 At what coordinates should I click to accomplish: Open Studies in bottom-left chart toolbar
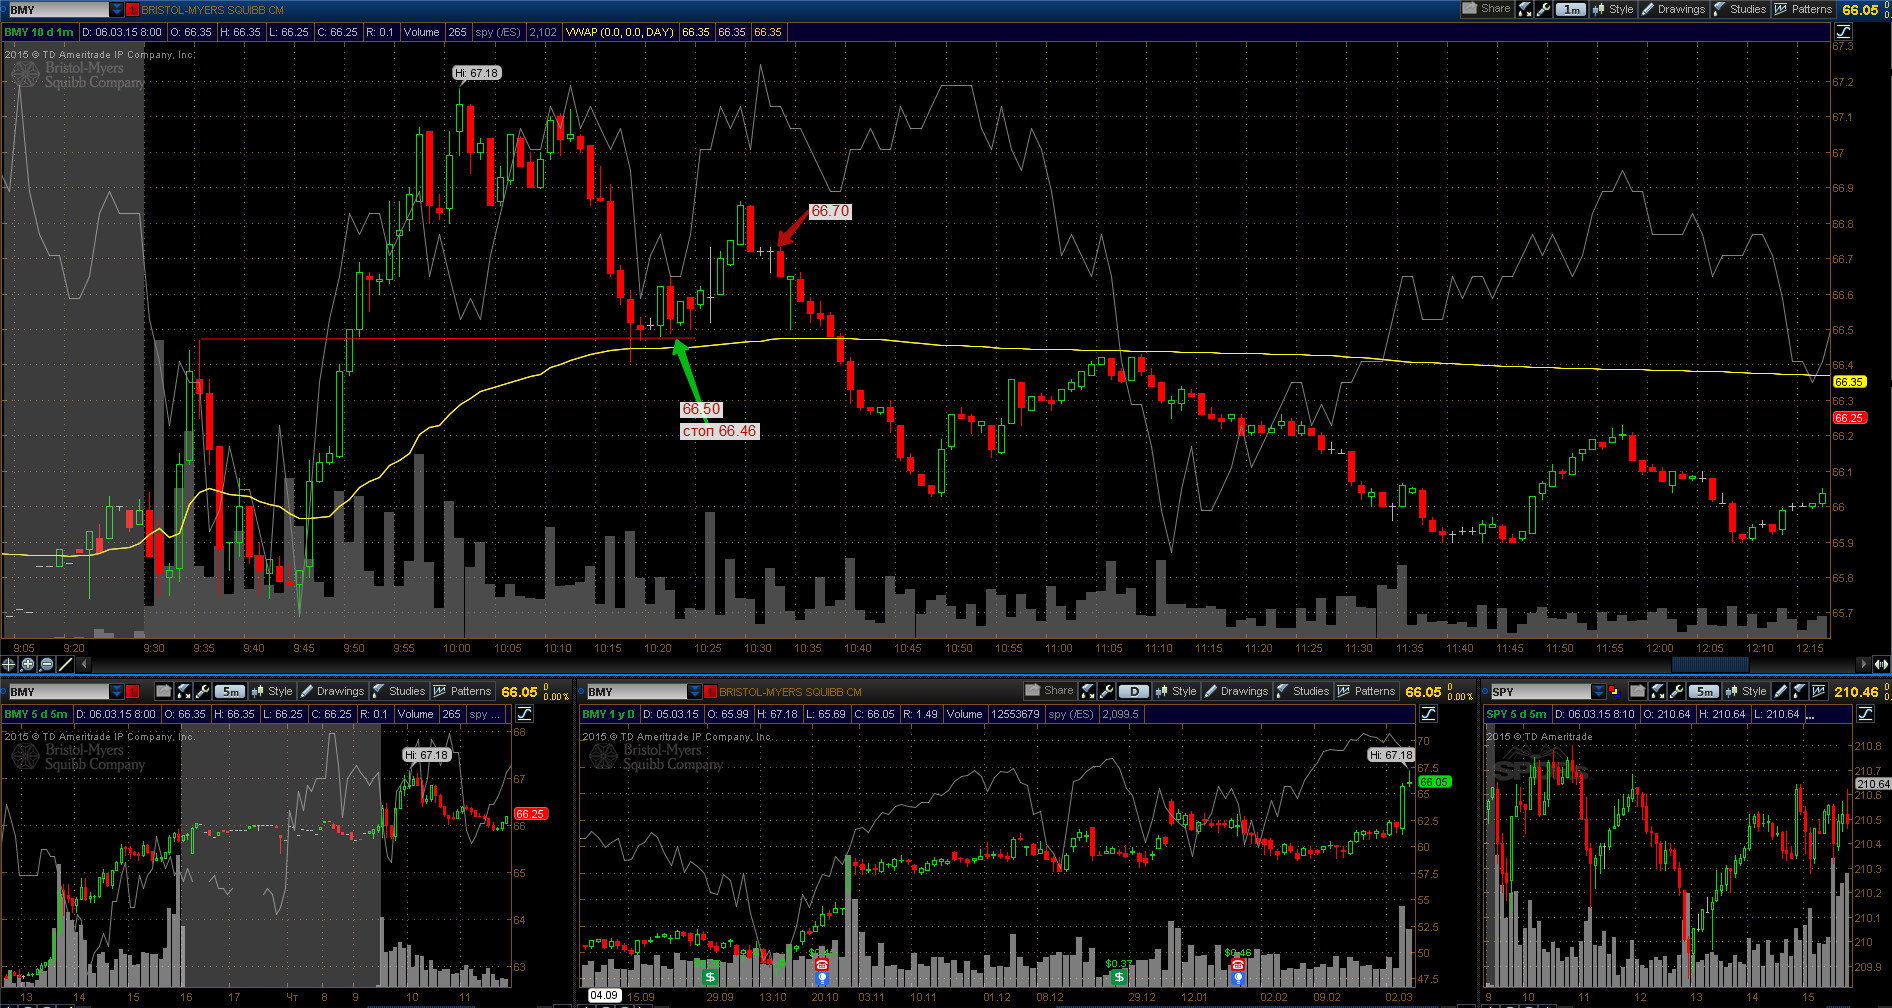click(399, 691)
